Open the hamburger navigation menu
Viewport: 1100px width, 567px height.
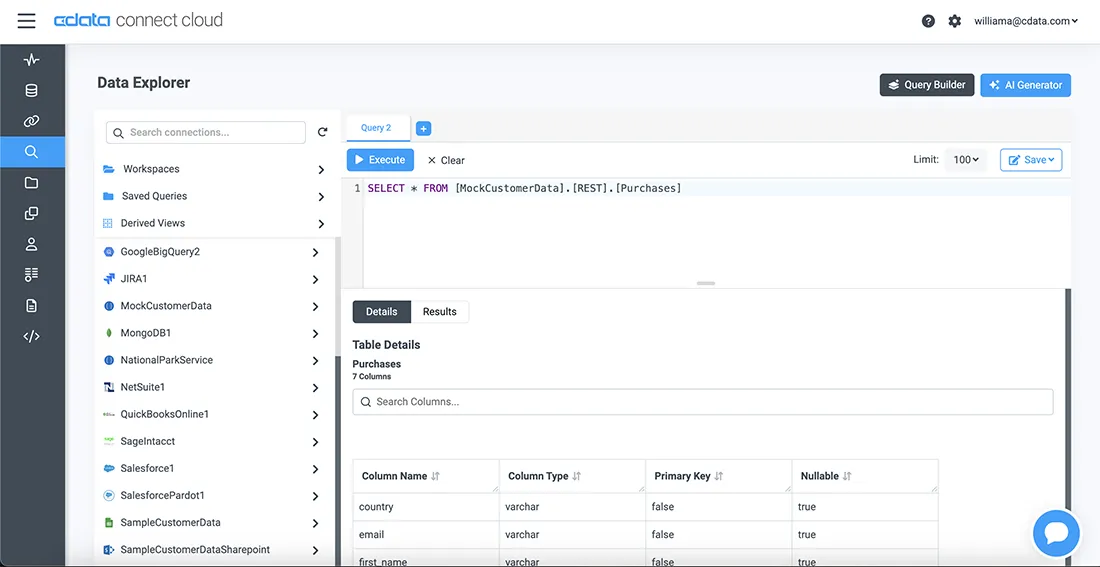[27, 20]
